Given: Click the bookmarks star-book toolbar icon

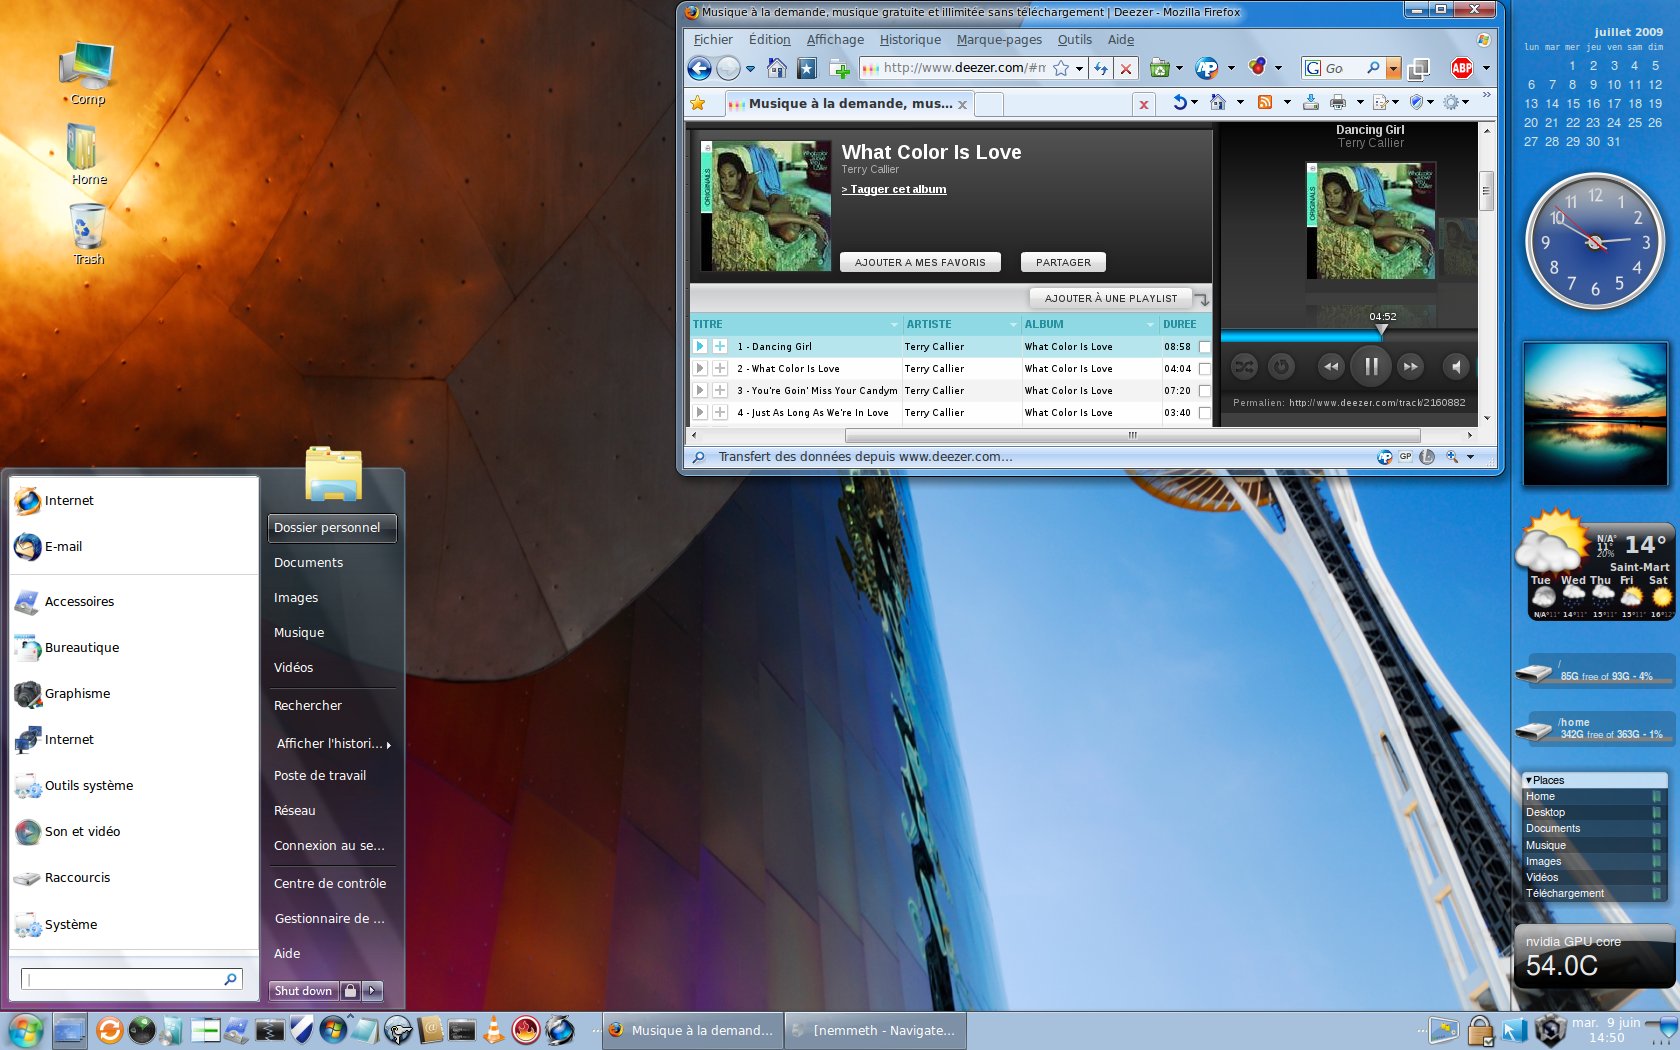Looking at the screenshot, I should 807,68.
